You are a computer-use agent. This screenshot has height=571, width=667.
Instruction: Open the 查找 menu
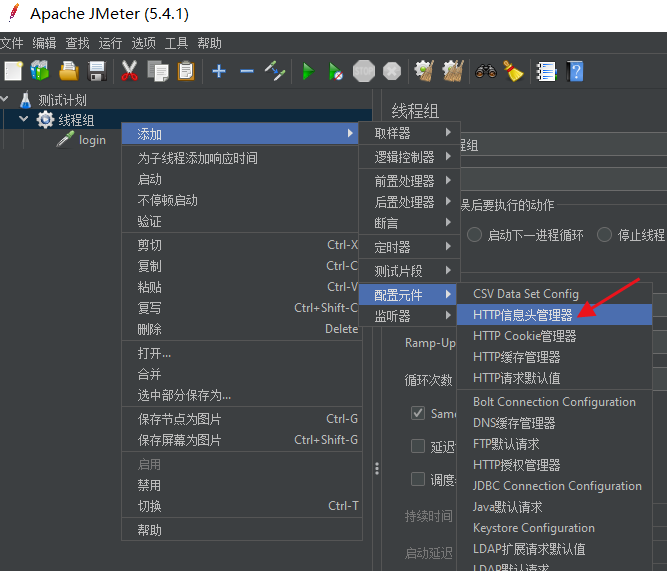77,43
